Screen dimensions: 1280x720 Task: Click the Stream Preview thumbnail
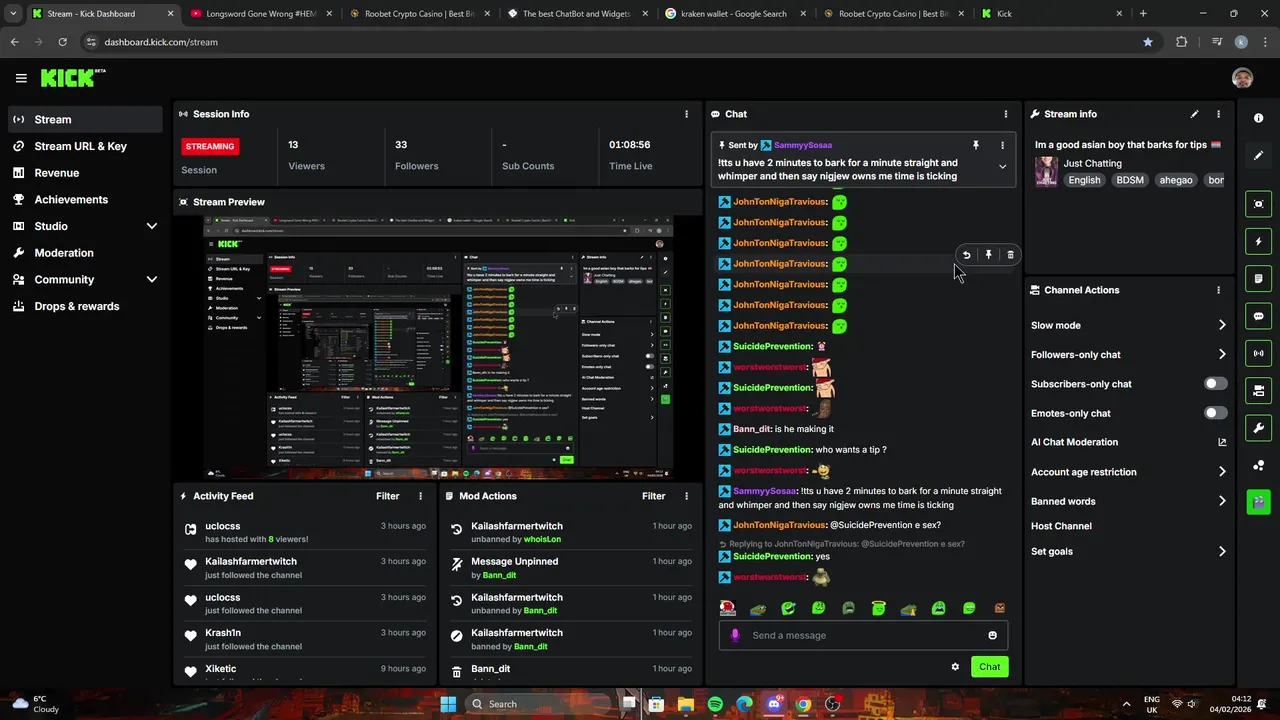(x=438, y=347)
